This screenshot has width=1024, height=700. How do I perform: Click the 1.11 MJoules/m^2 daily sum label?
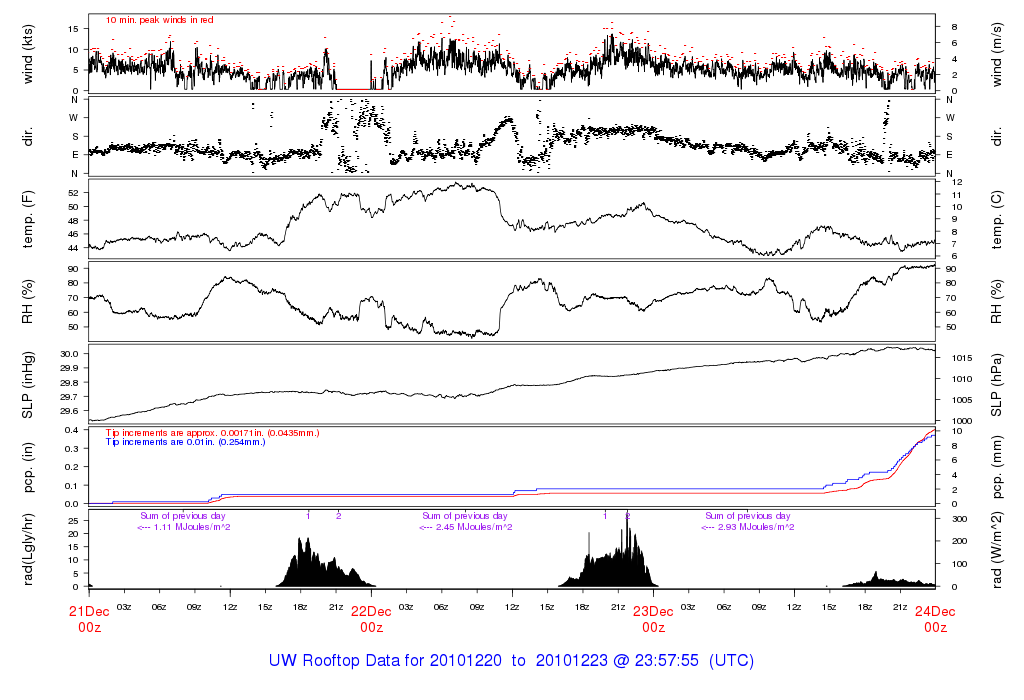(184, 527)
